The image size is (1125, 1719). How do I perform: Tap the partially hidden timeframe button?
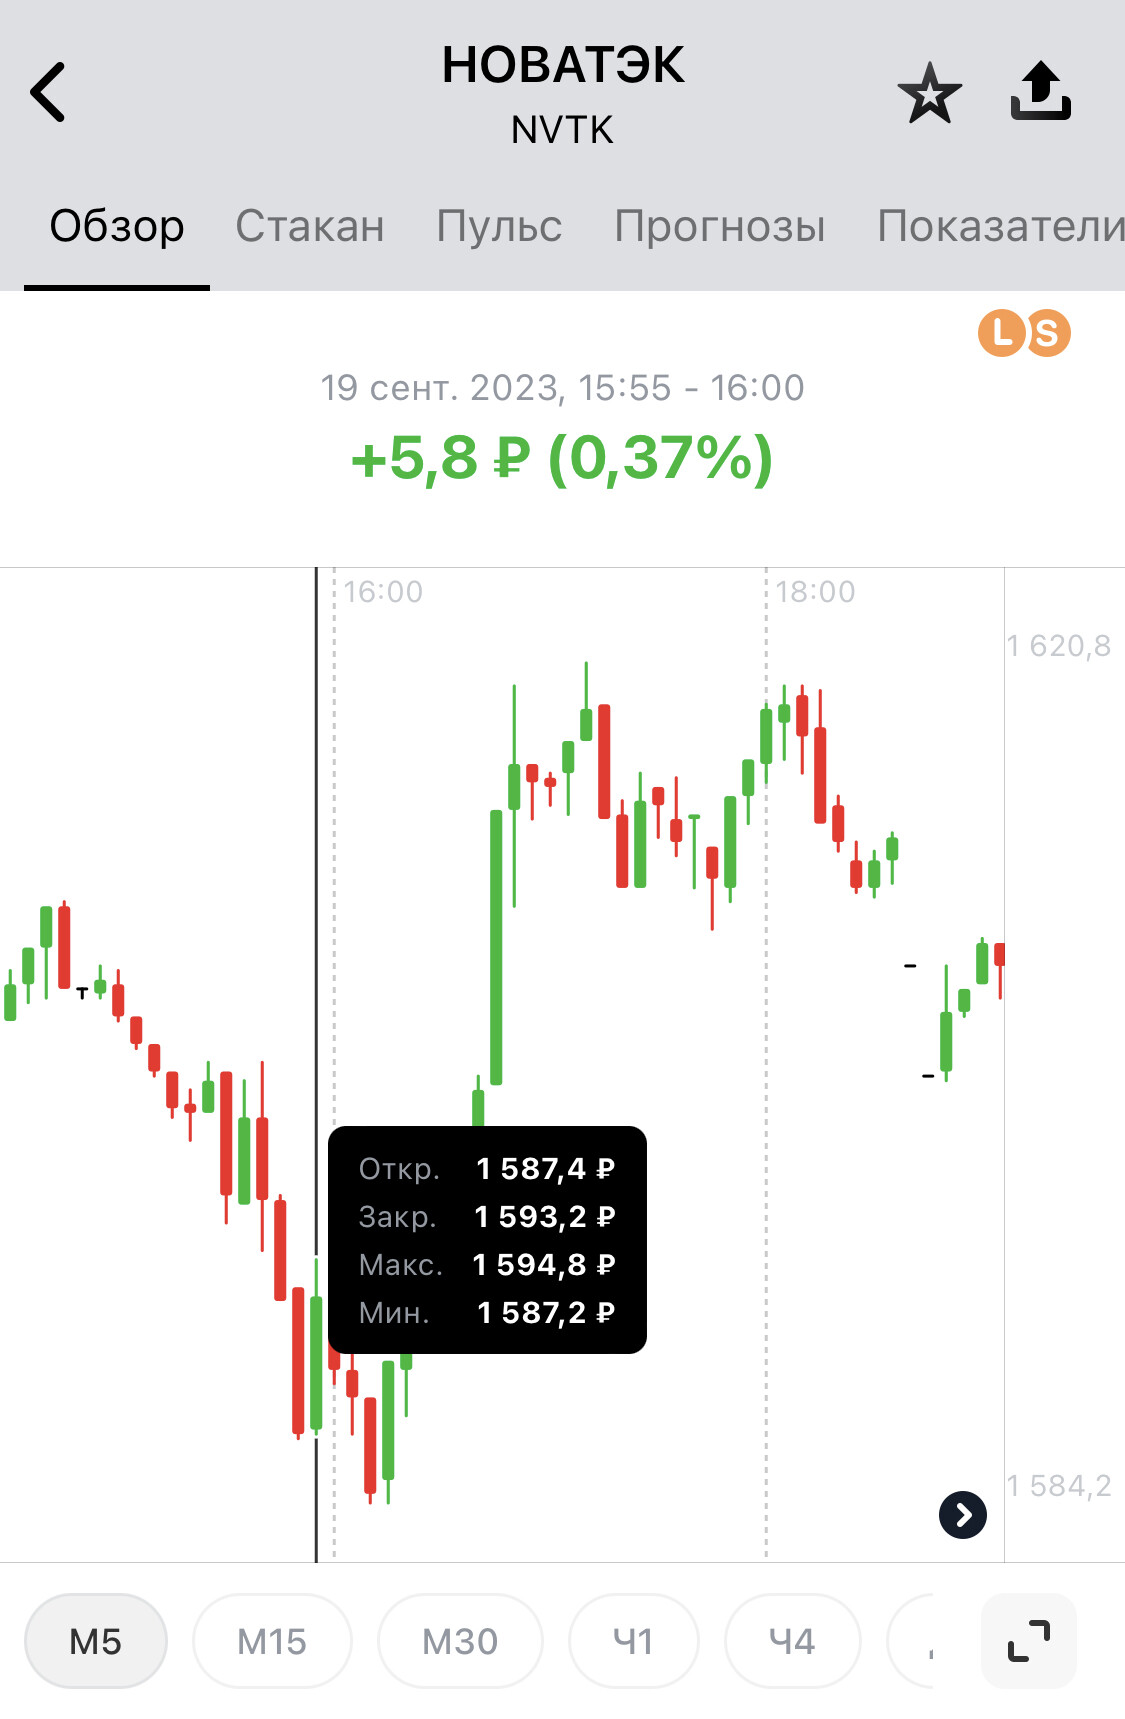pos(912,1641)
